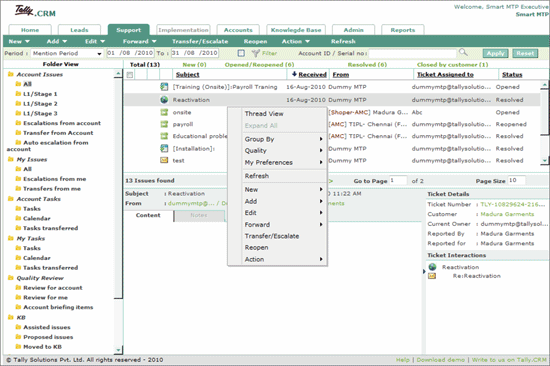Expand Group By submenu in context menu
The height and width of the screenshot is (366, 550).
[x=283, y=139]
